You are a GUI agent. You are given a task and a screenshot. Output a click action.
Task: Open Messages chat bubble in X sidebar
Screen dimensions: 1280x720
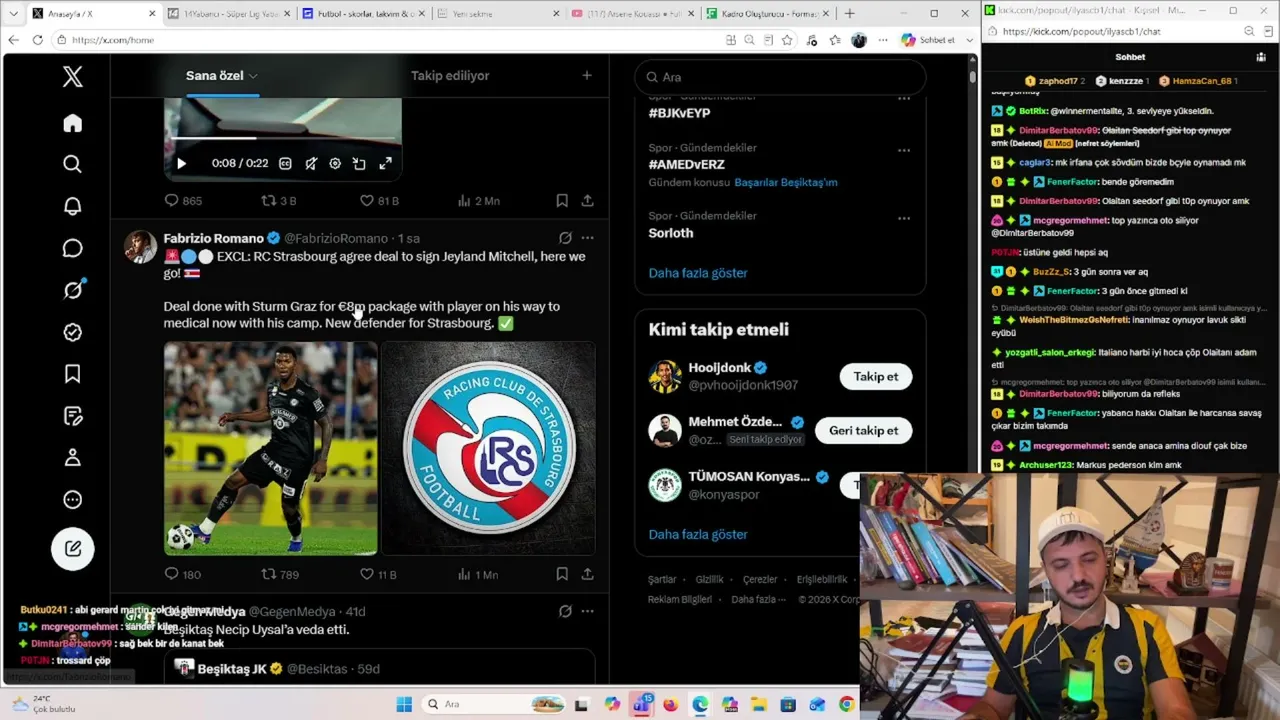tap(72, 248)
